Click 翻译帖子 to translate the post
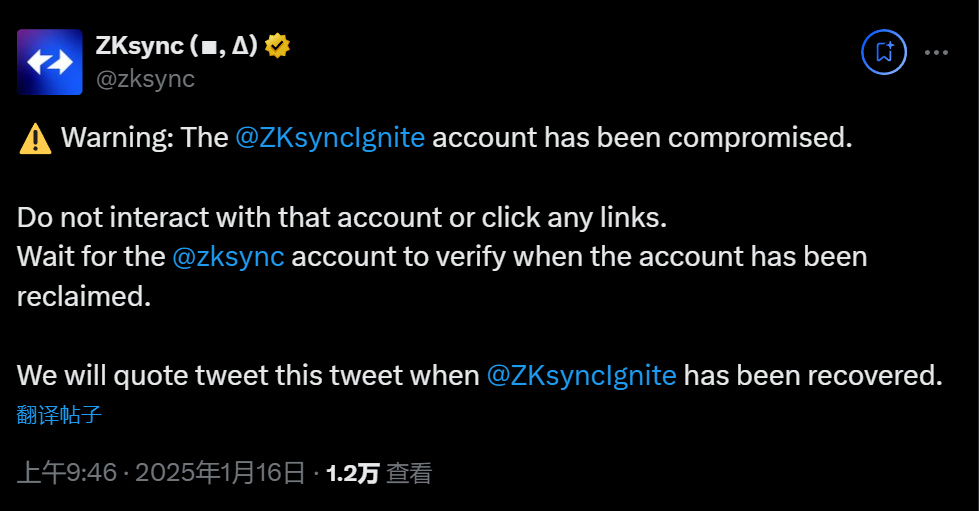The width and height of the screenshot is (979, 511). tap(60, 414)
